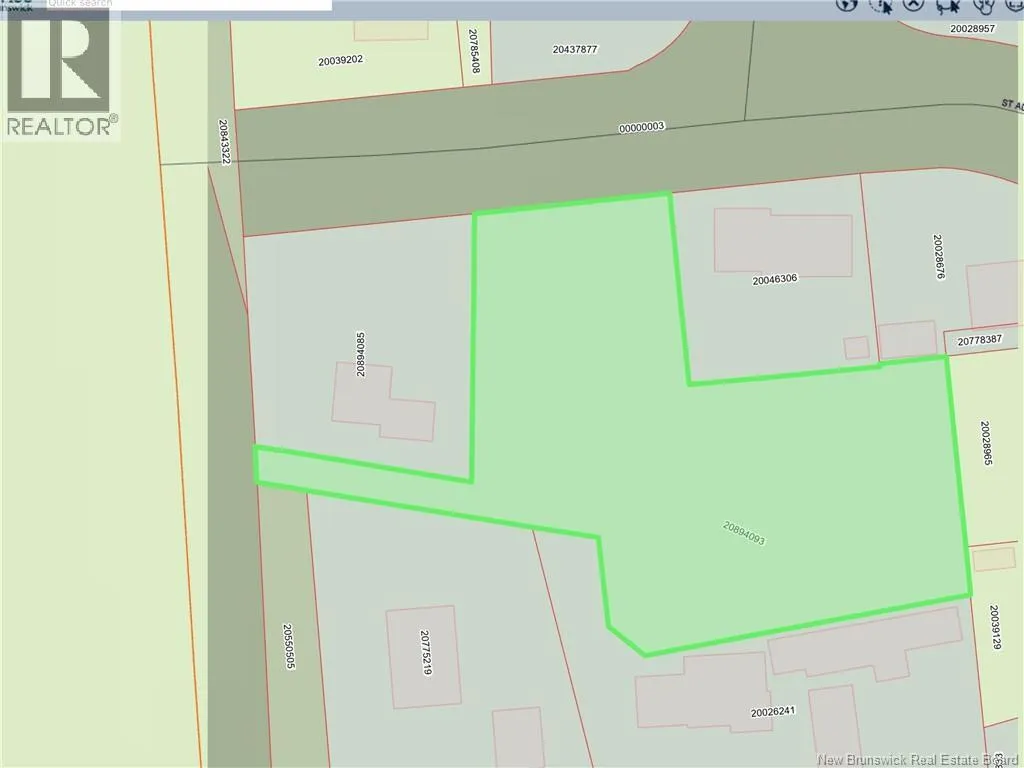Click parcel label 20028676
Screen dimensions: 1024x768
coord(939,257)
